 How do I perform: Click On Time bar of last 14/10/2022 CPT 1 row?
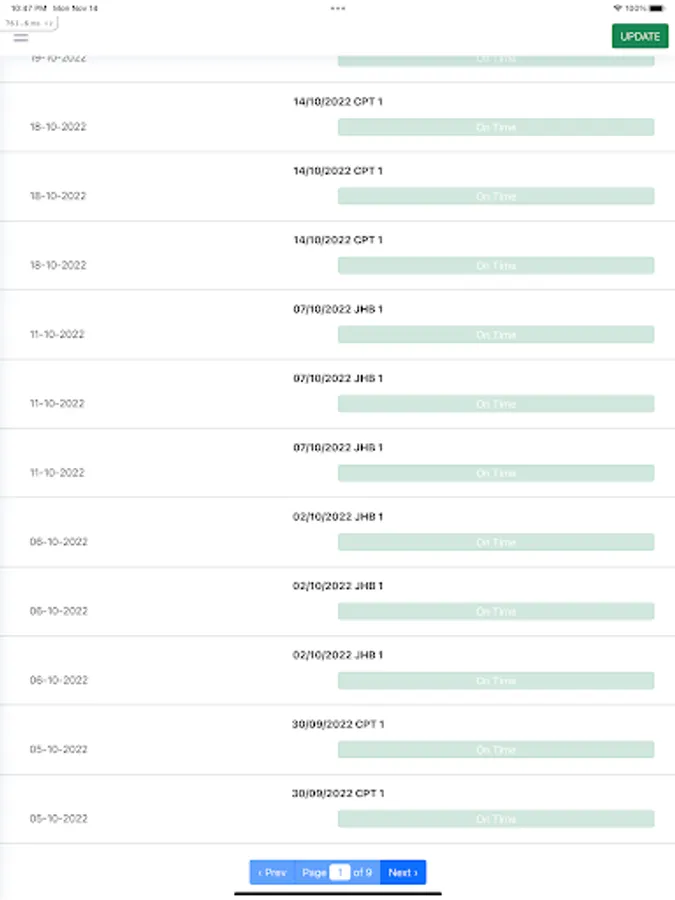(x=496, y=265)
